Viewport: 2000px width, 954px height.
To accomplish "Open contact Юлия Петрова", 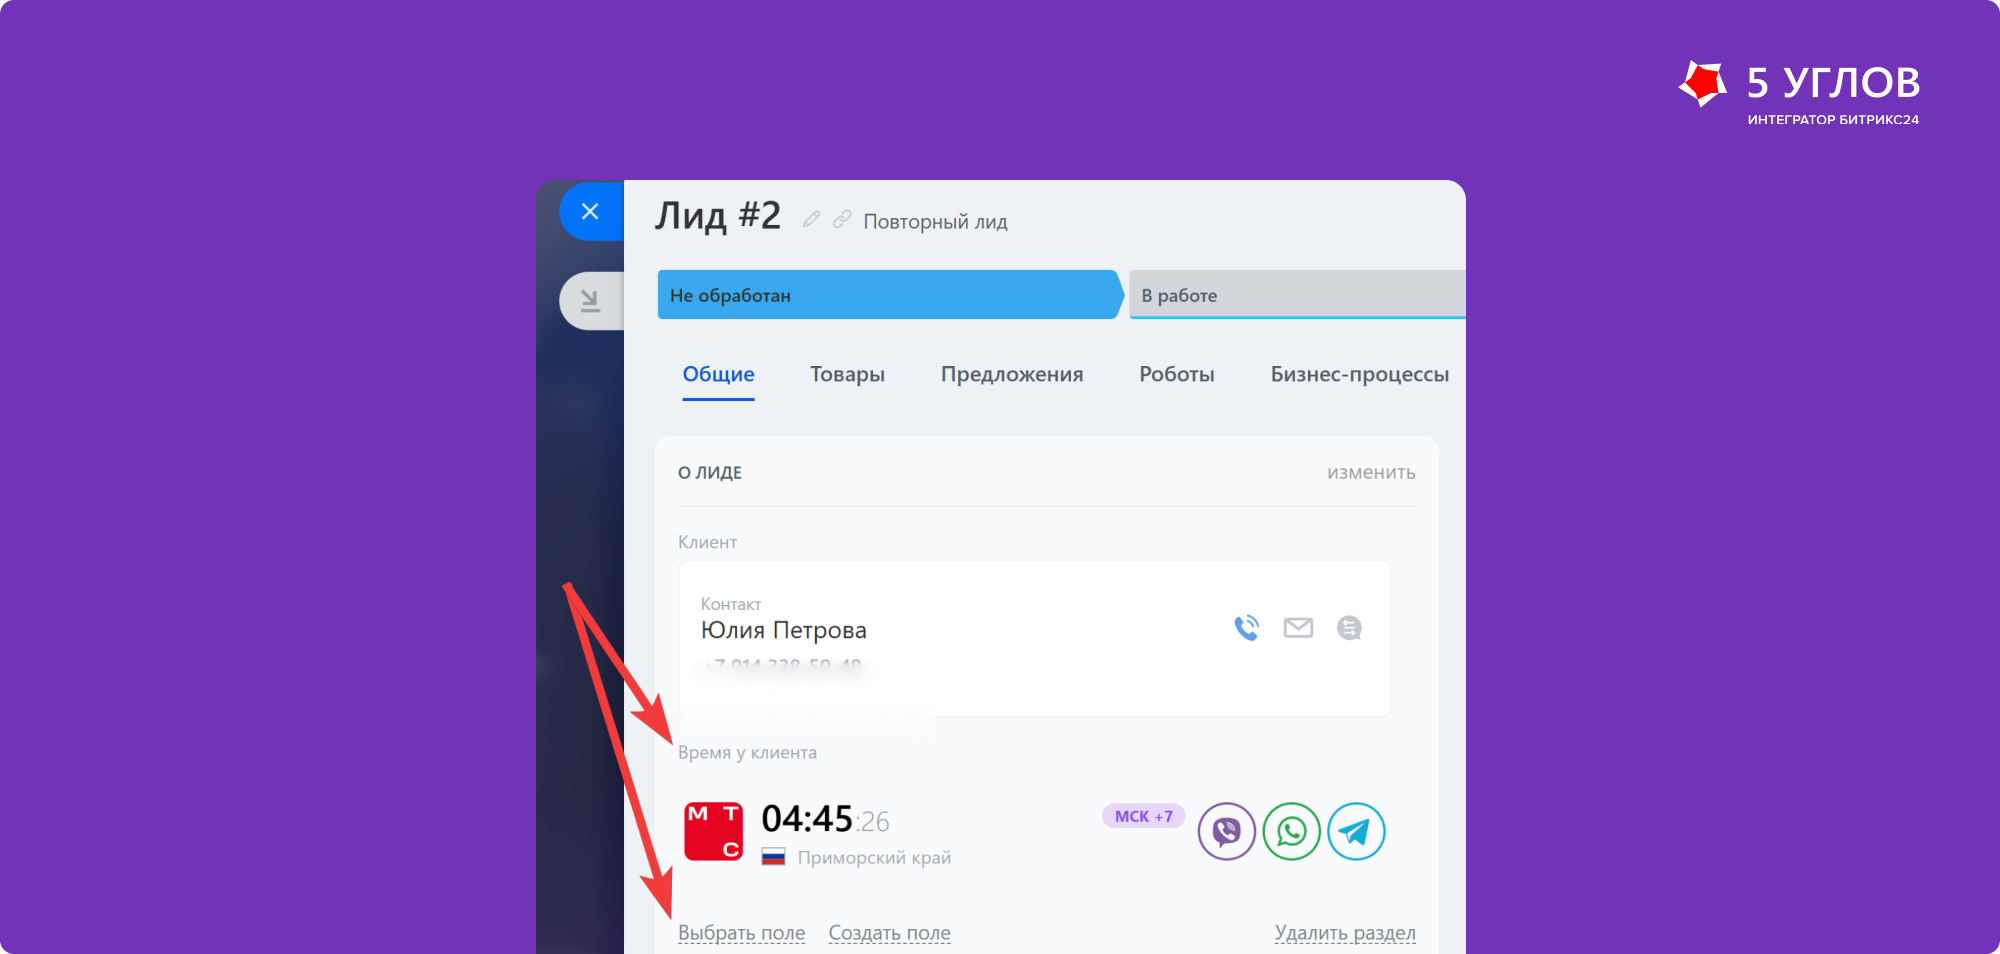I will click(783, 630).
